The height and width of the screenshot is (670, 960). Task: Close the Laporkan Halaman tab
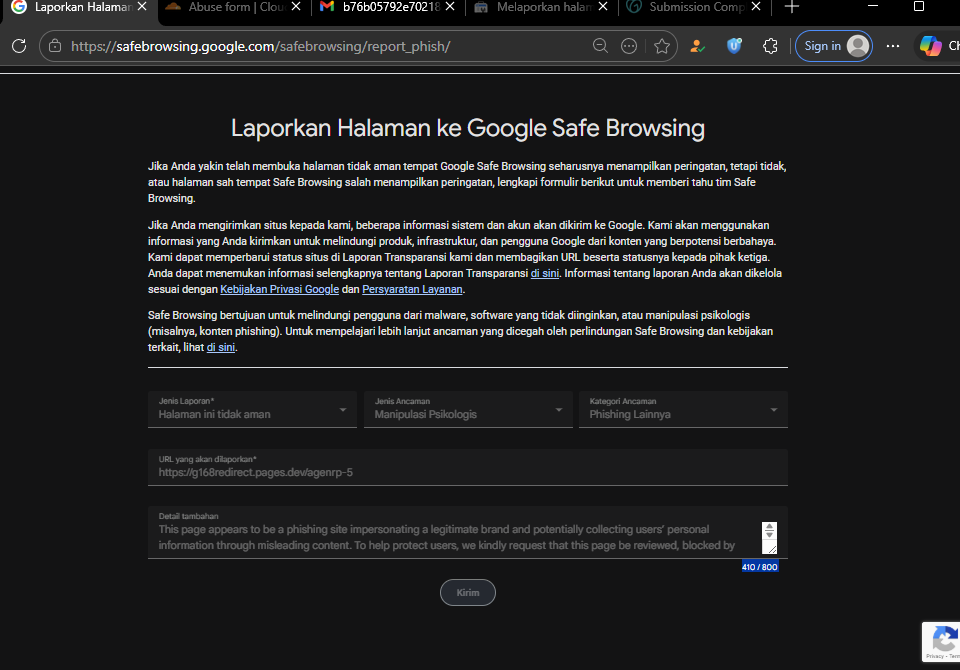pos(142,6)
